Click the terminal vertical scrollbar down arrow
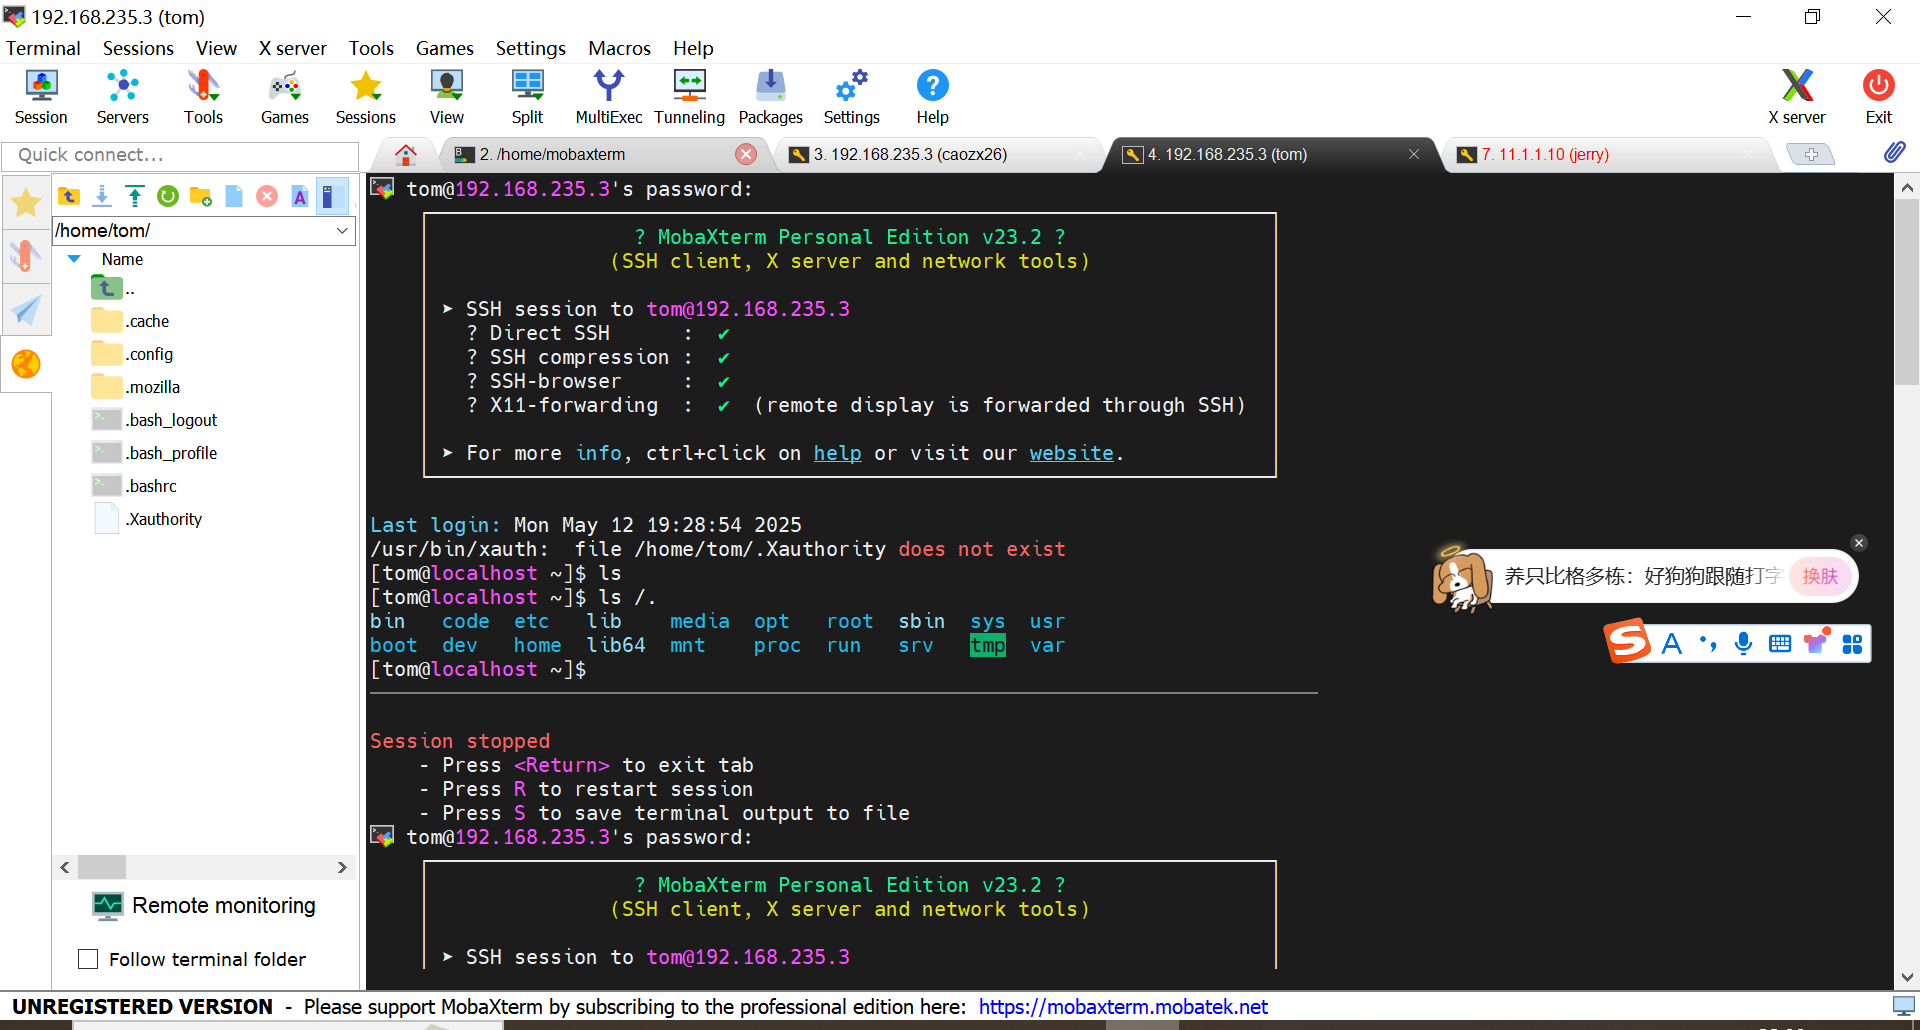 [1906, 977]
